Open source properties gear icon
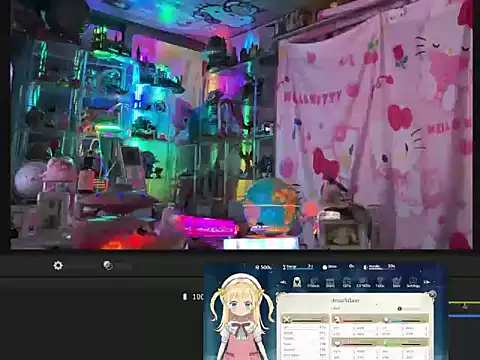This screenshot has width=480, height=360. pos(58,265)
